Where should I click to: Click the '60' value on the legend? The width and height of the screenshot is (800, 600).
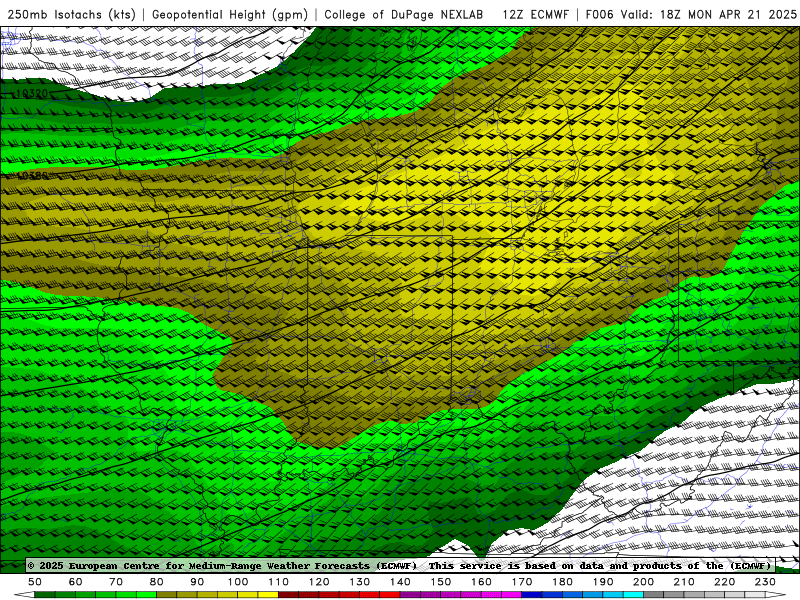[x=75, y=582]
